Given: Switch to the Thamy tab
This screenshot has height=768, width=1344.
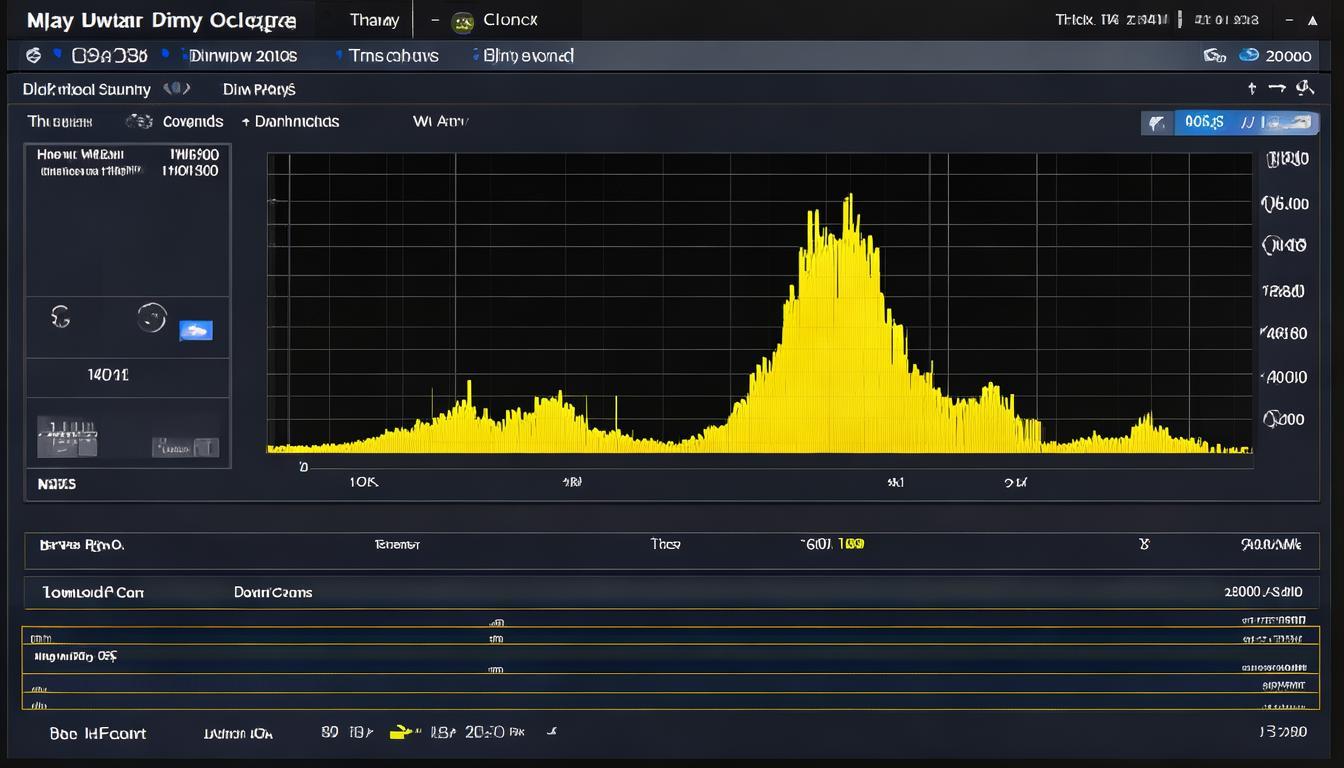Looking at the screenshot, I should coord(375,20).
